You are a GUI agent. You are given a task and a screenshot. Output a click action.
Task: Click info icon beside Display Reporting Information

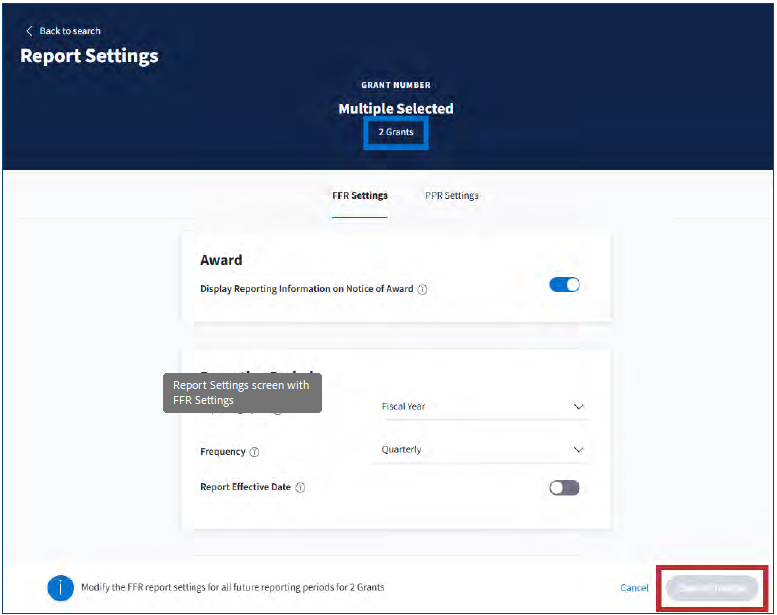422,290
